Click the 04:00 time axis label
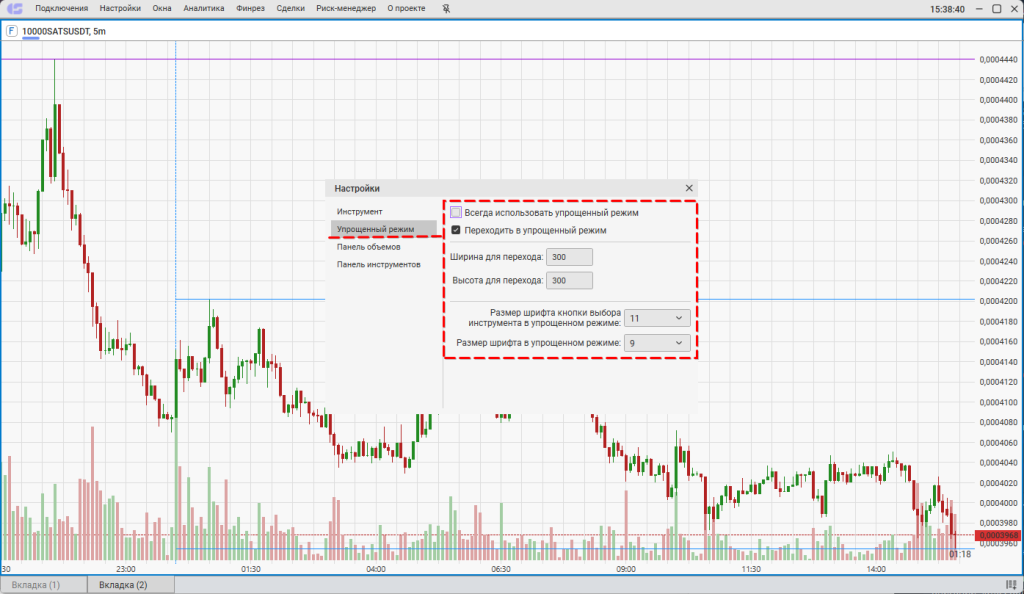The image size is (1024, 594). 376,569
